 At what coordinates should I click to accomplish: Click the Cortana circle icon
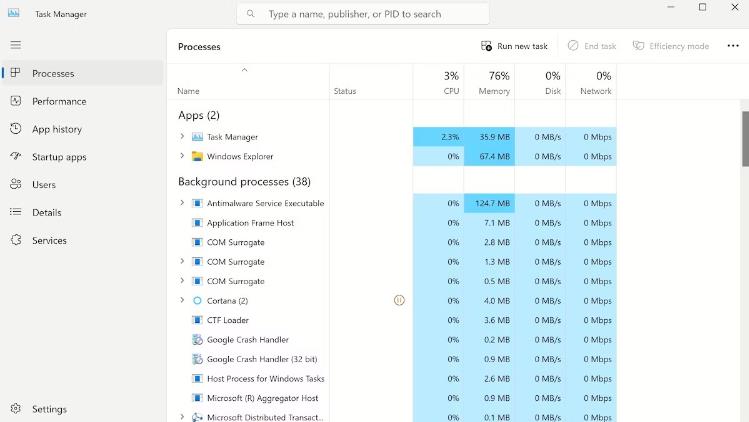197,301
